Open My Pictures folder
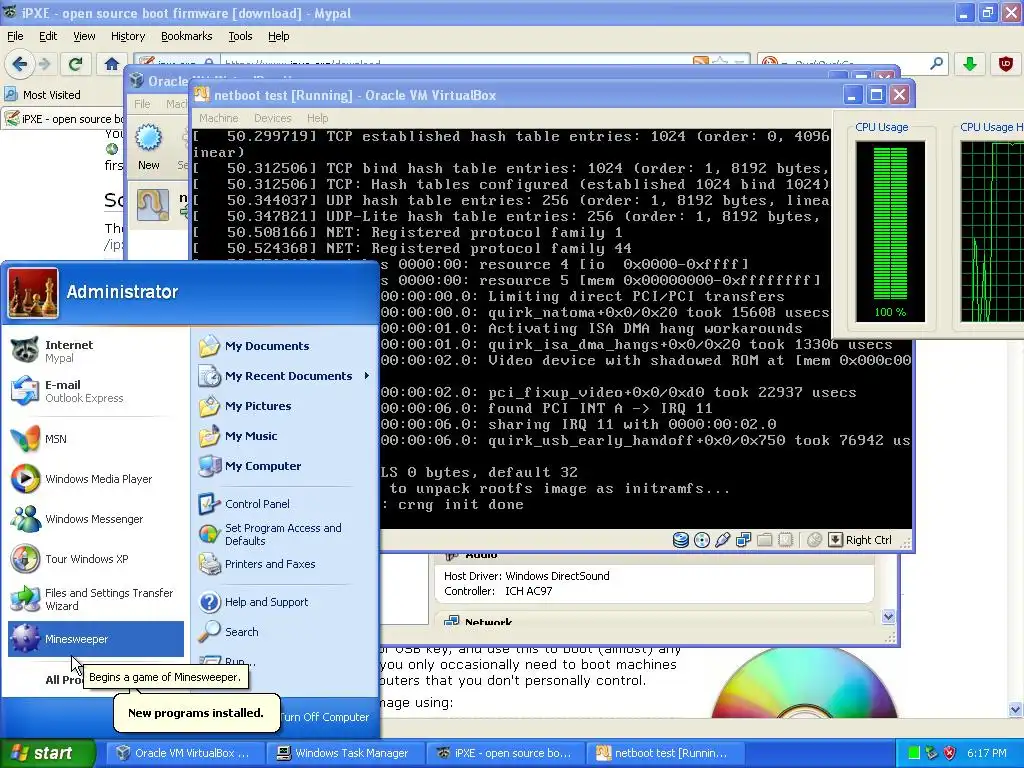The height and width of the screenshot is (768, 1024). pos(285,406)
